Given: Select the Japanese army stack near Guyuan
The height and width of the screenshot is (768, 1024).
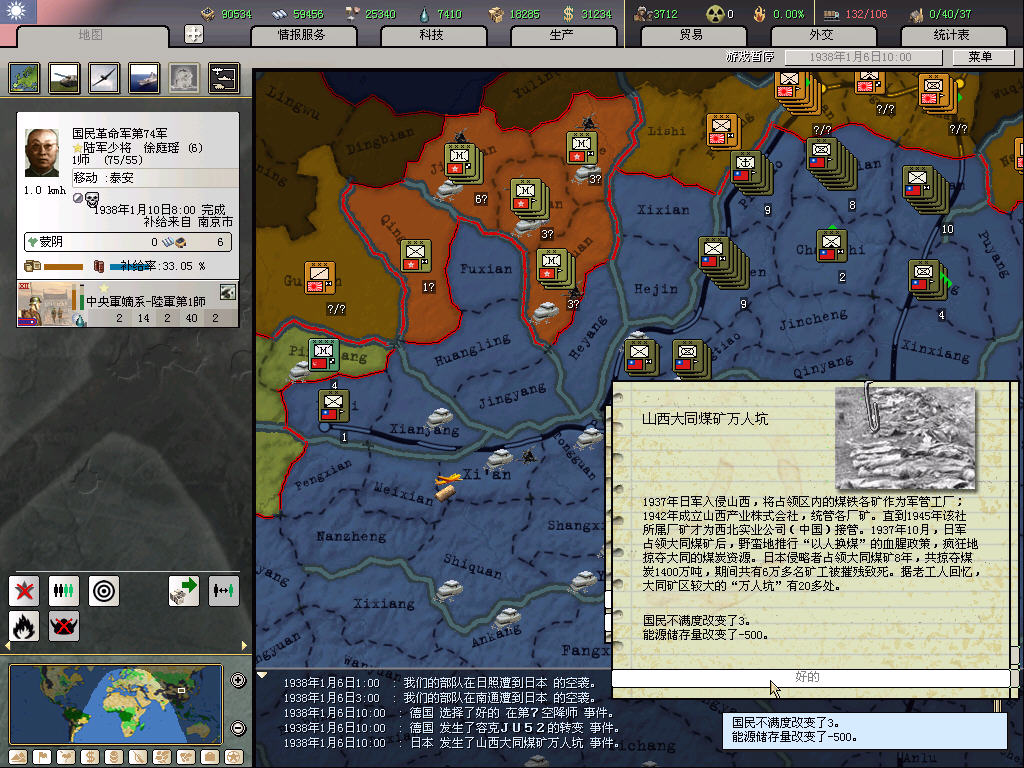Looking at the screenshot, I should point(320,278).
